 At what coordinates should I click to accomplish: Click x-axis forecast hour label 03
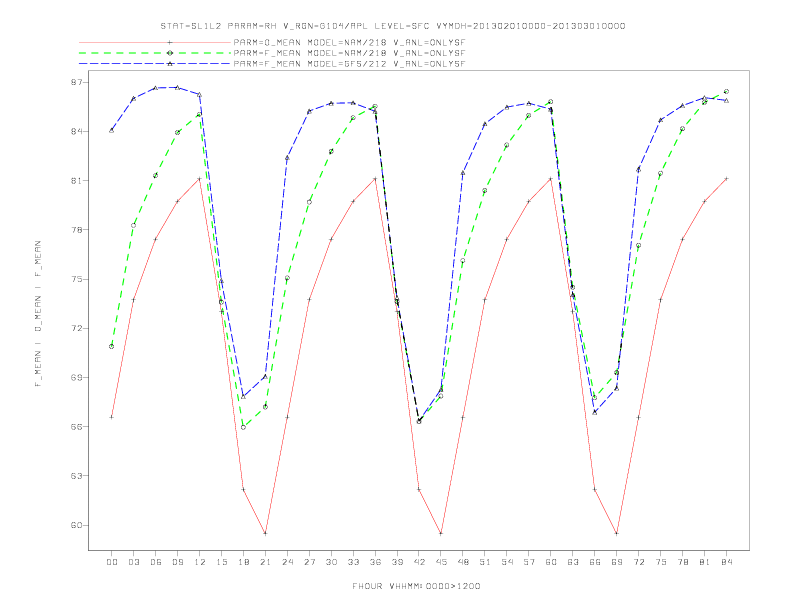(x=133, y=562)
